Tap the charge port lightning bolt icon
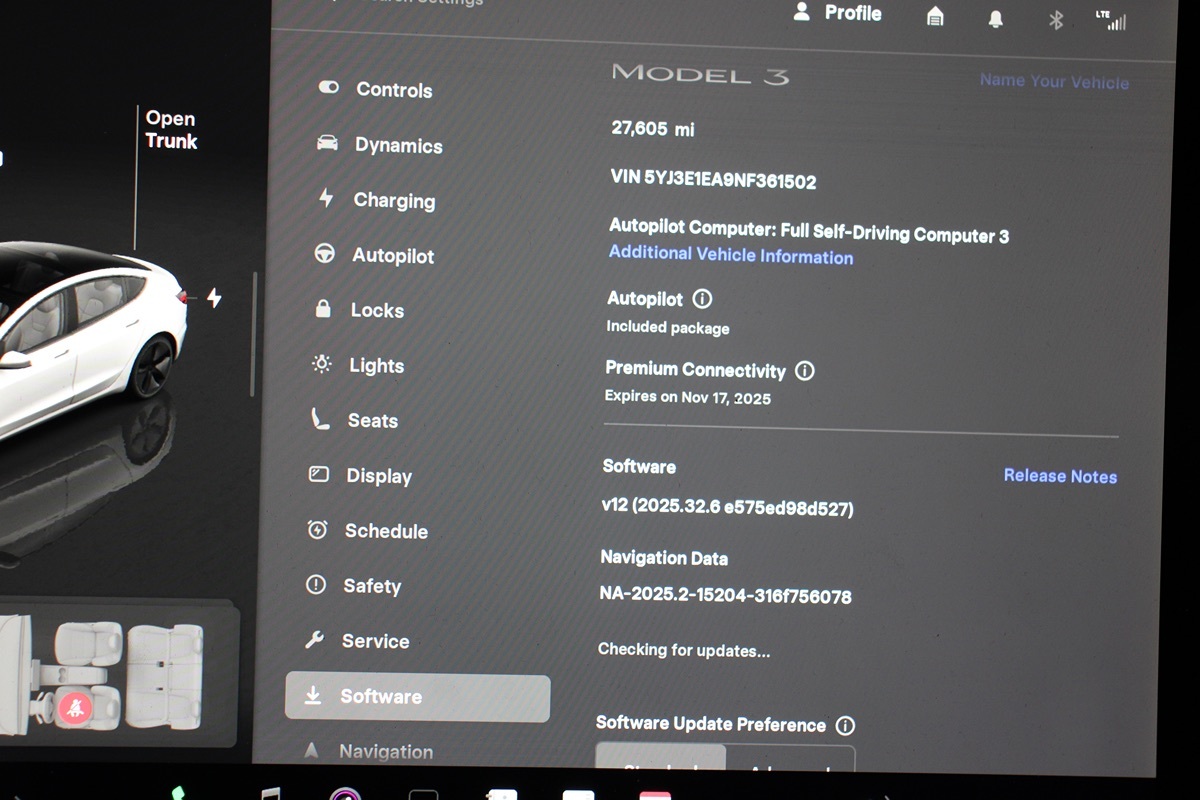Viewport: 1200px width, 800px height. (213, 298)
